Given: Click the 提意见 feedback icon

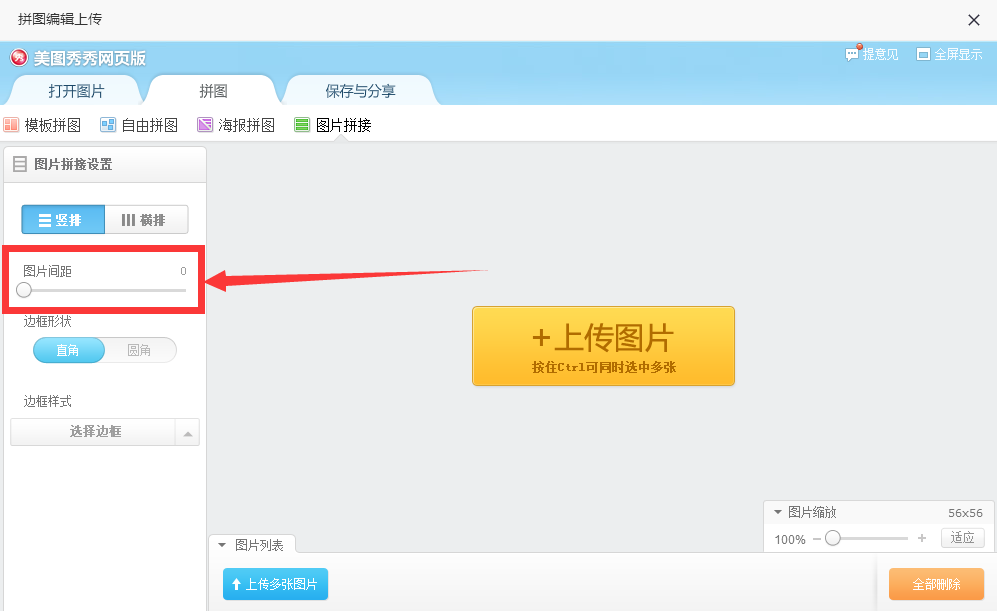Looking at the screenshot, I should click(x=853, y=54).
